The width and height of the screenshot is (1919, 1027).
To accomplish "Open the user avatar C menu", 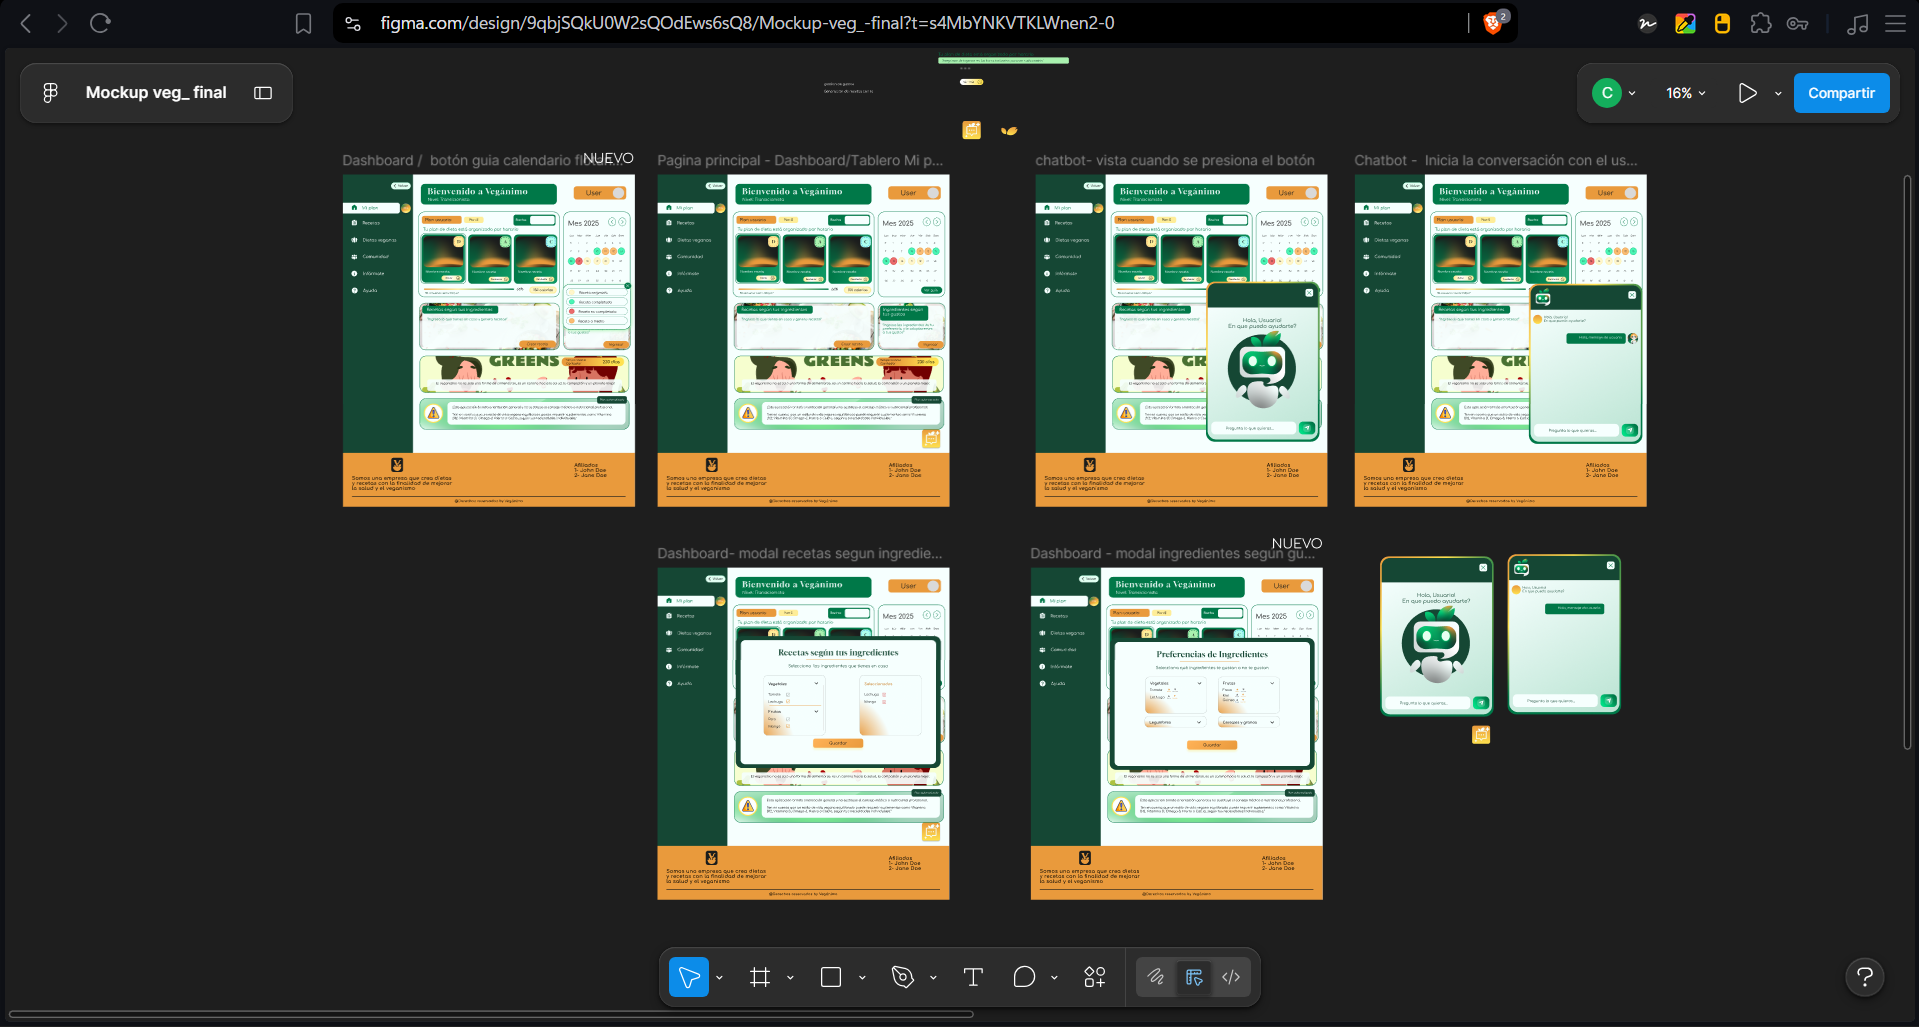I will [x=1606, y=93].
